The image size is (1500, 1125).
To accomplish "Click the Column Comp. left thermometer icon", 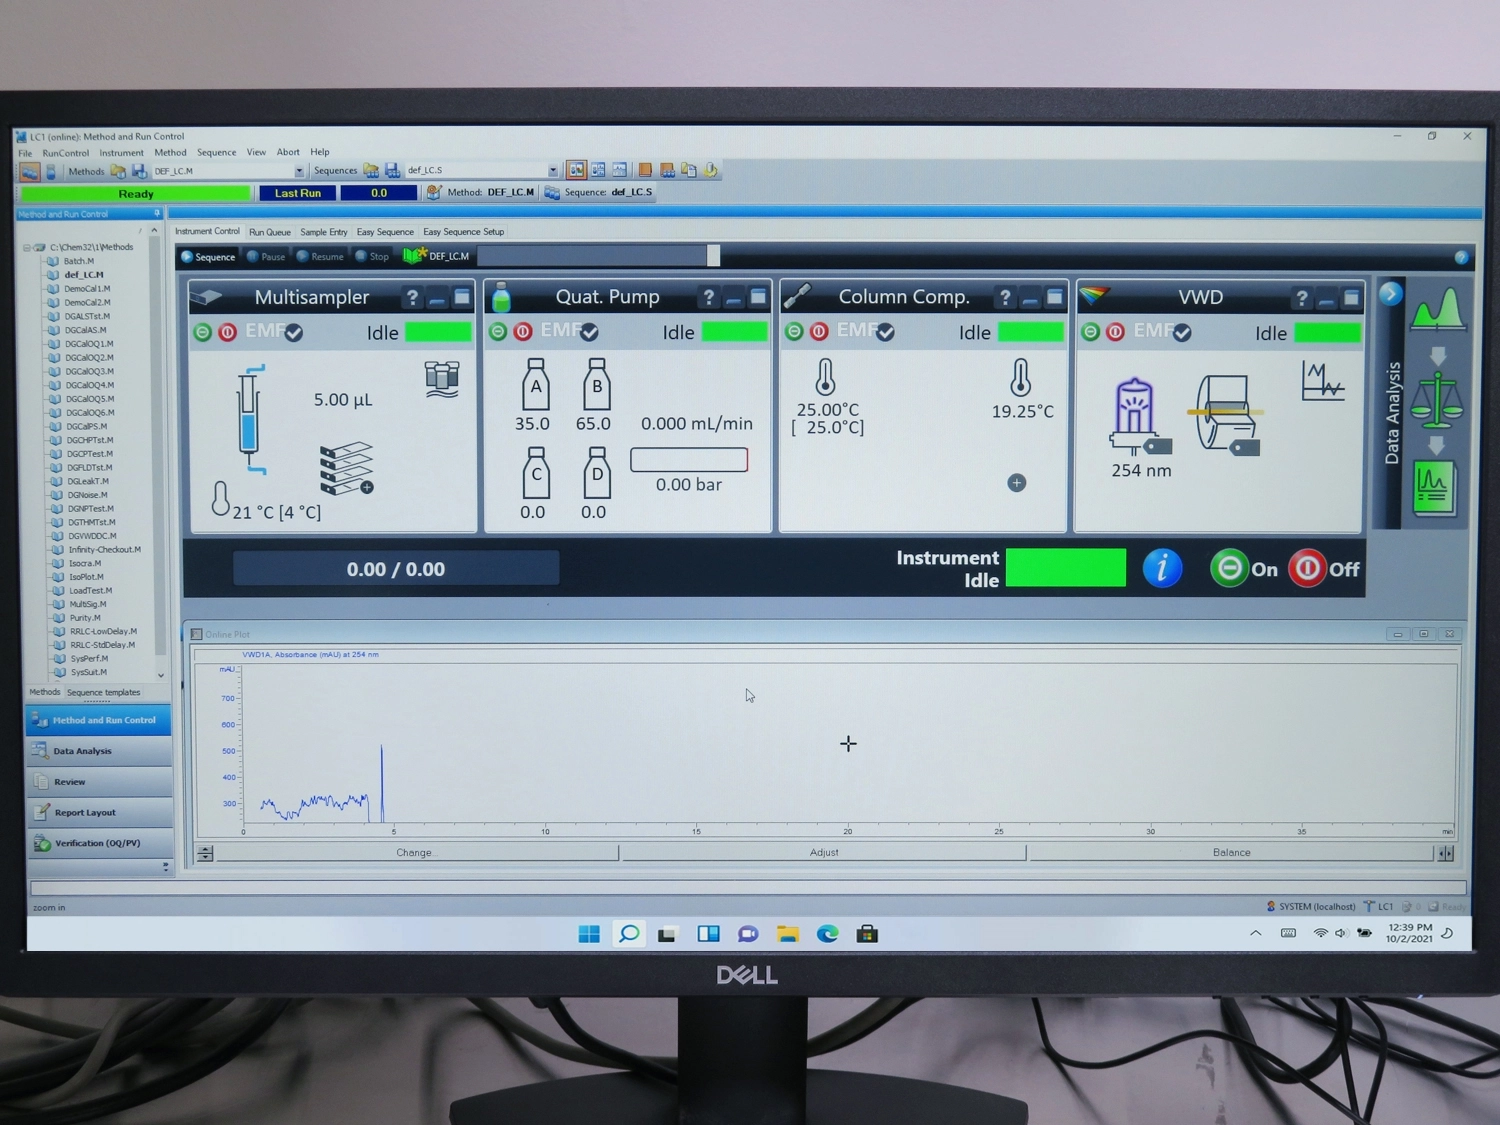I will [825, 378].
